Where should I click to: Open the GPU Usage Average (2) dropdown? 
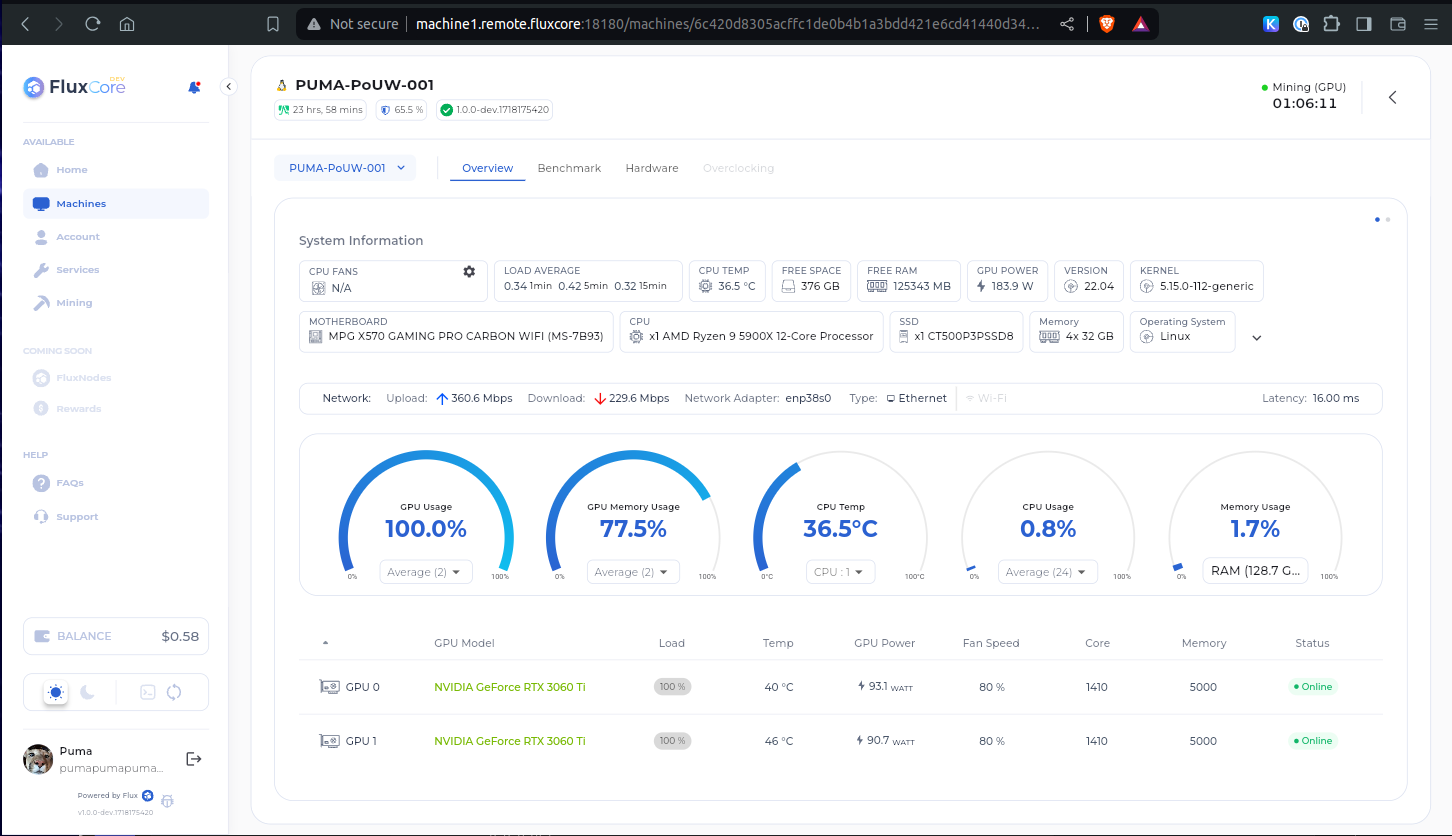(x=424, y=572)
